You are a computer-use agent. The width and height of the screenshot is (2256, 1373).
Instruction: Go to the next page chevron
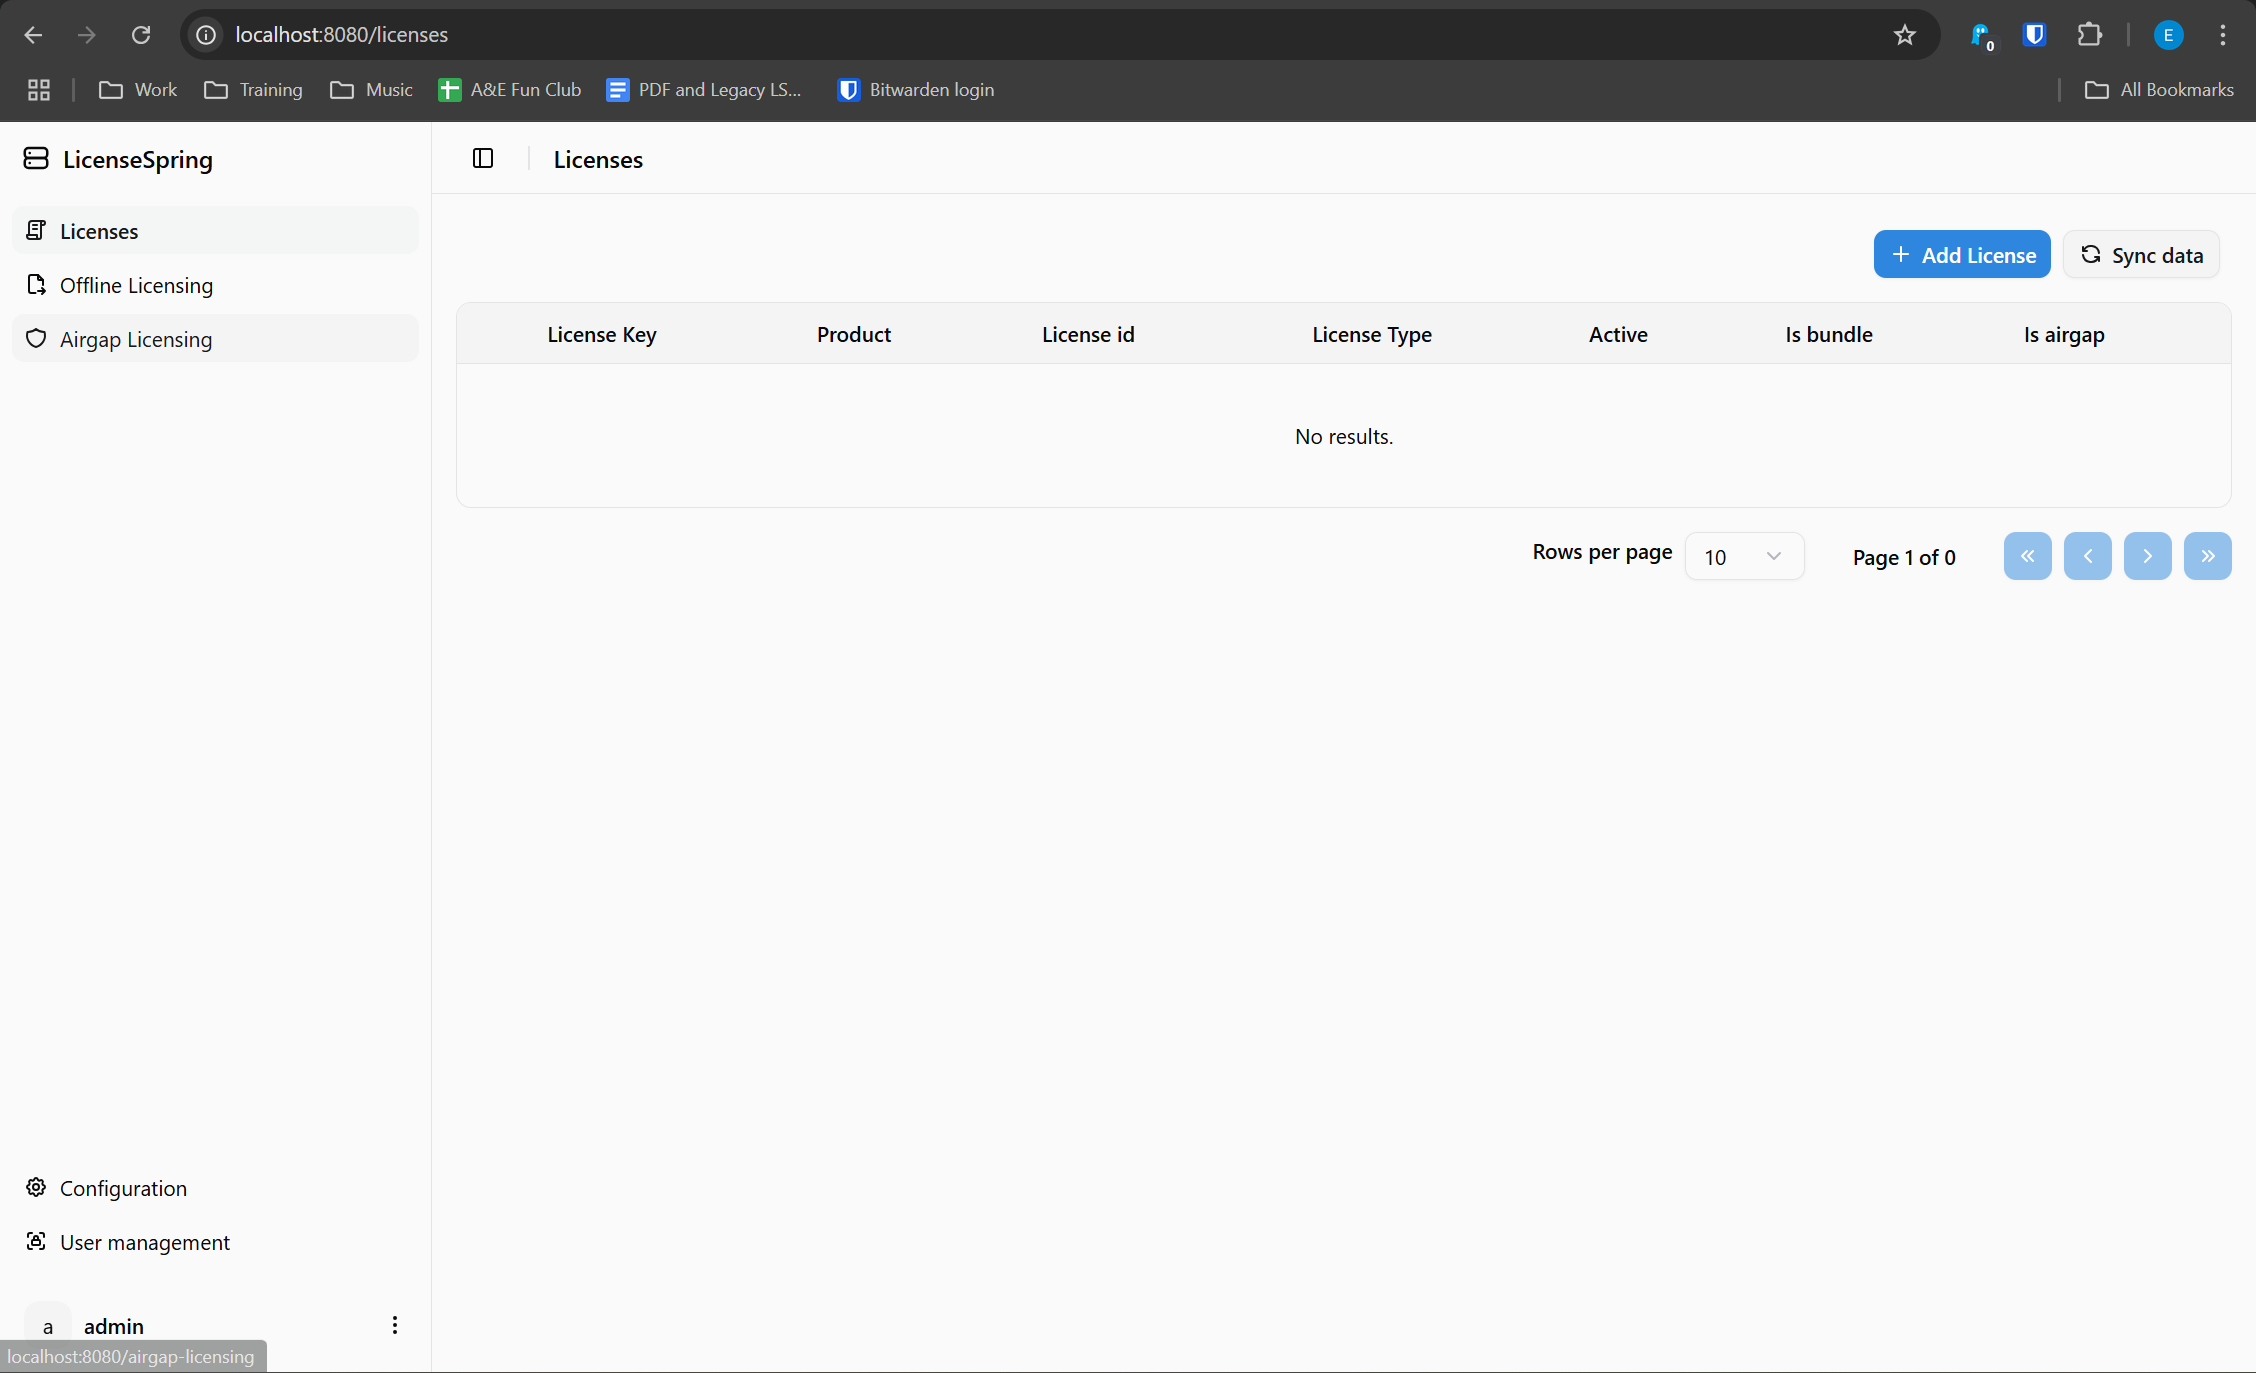(x=2147, y=556)
